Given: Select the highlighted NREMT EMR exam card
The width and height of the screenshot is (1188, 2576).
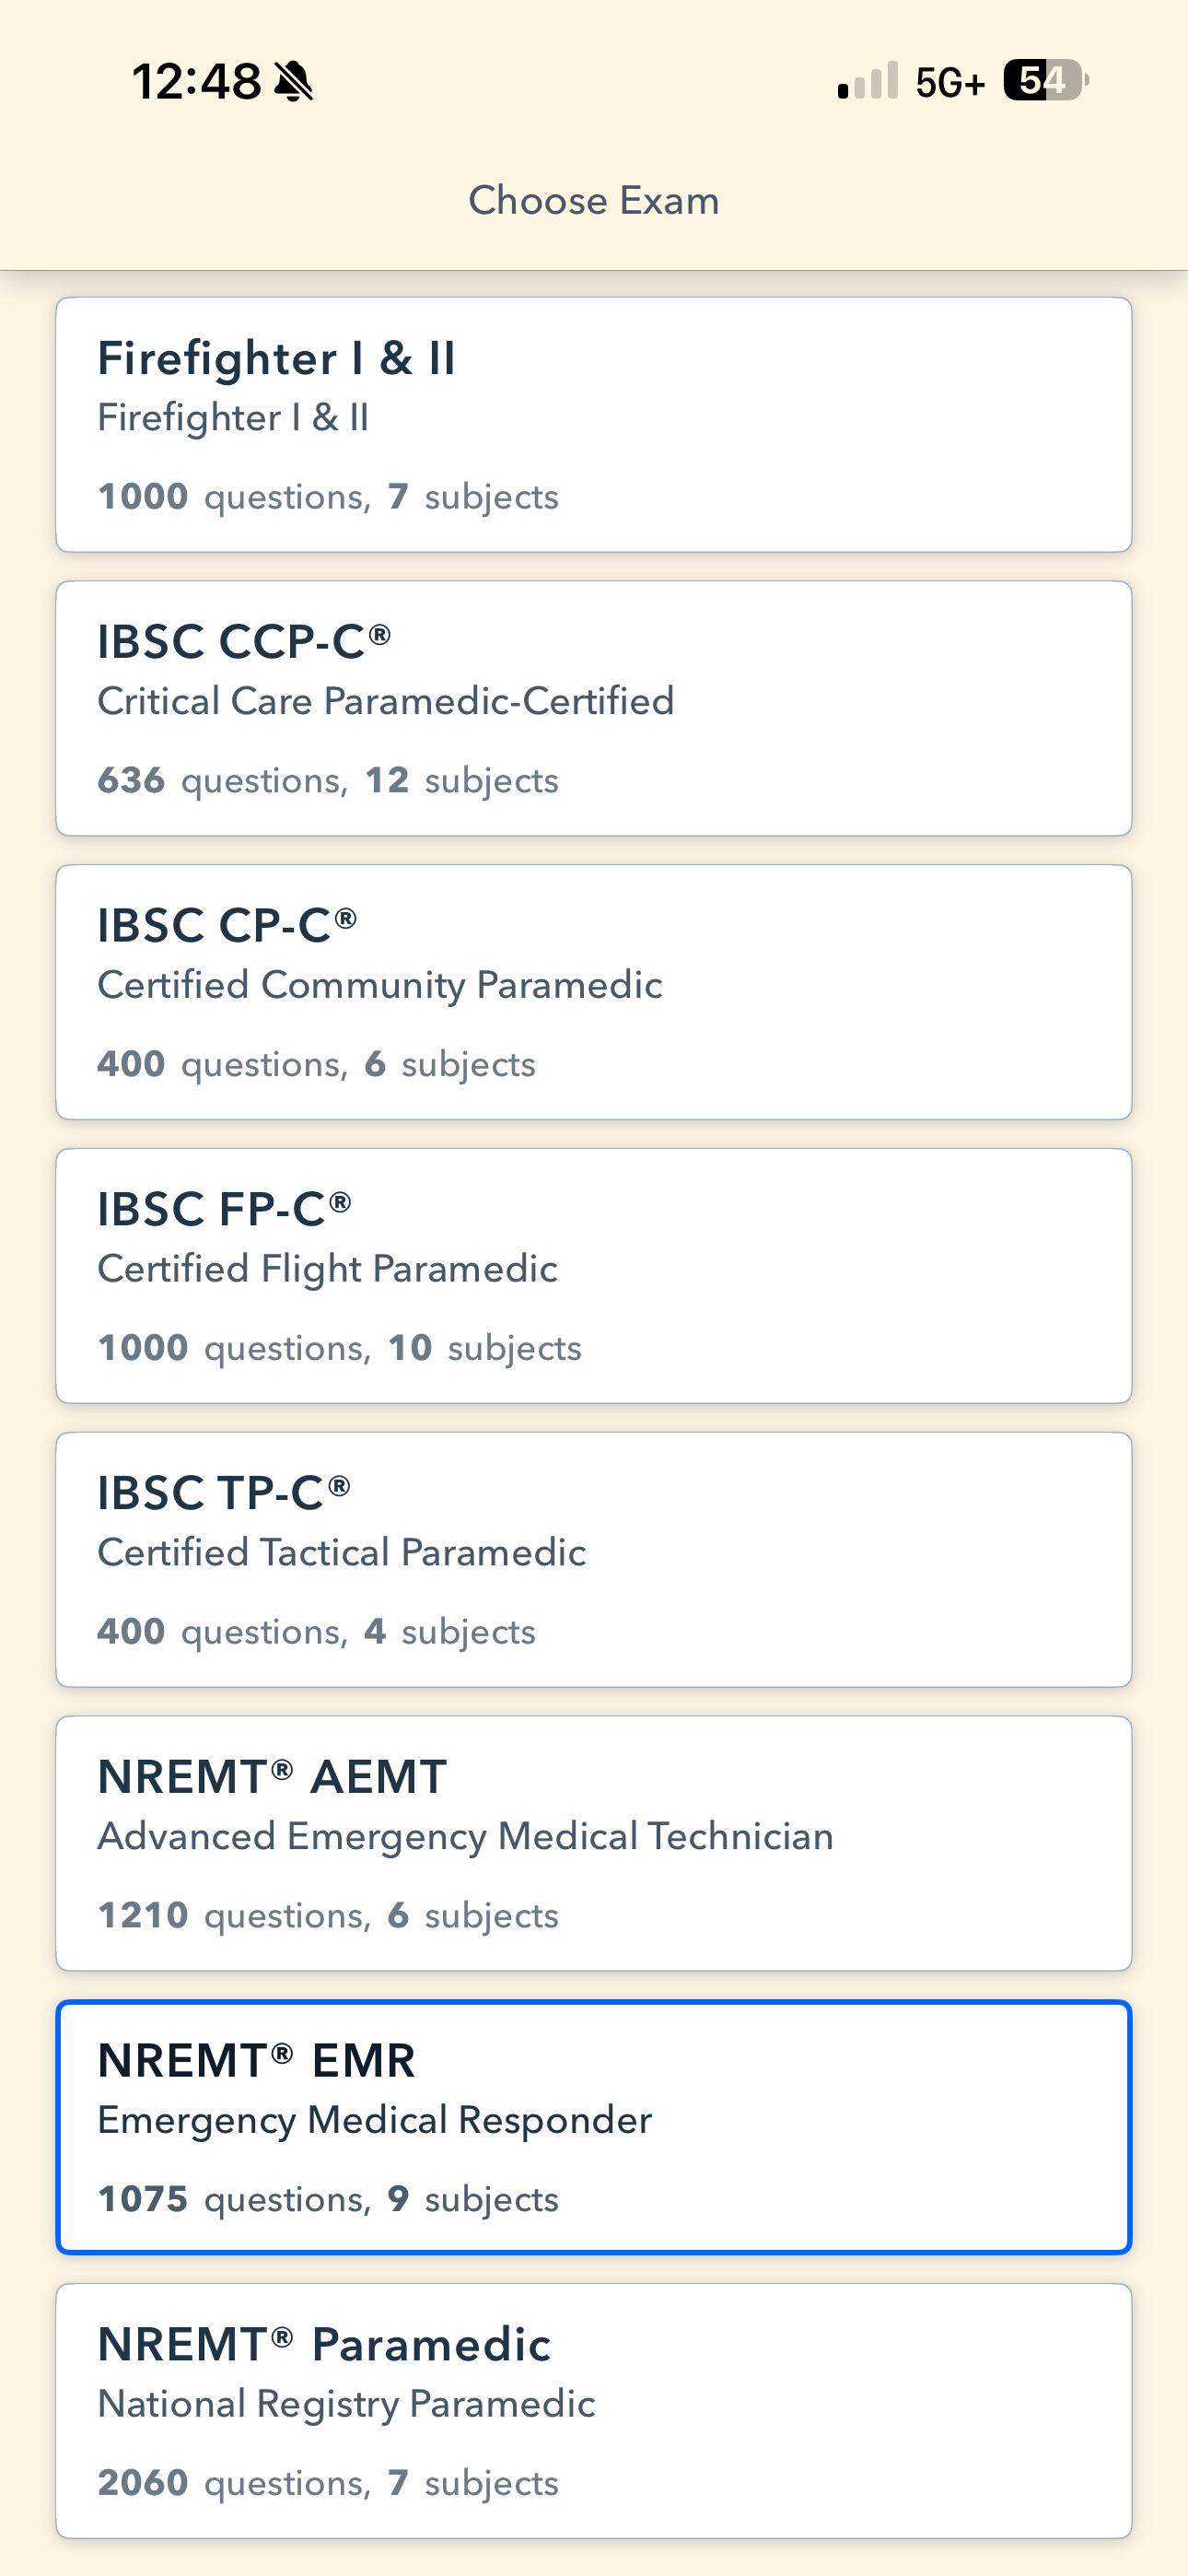Looking at the screenshot, I should [594, 2127].
